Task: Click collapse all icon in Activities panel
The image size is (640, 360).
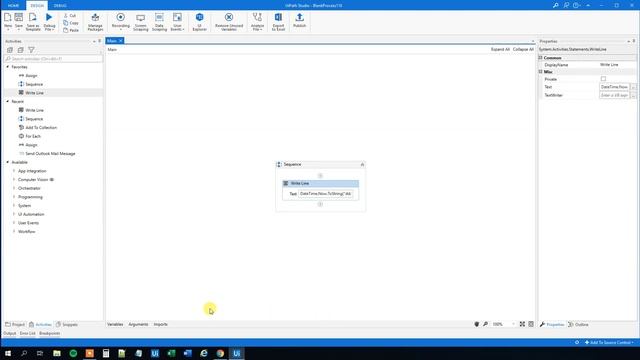Action: tap(20, 50)
